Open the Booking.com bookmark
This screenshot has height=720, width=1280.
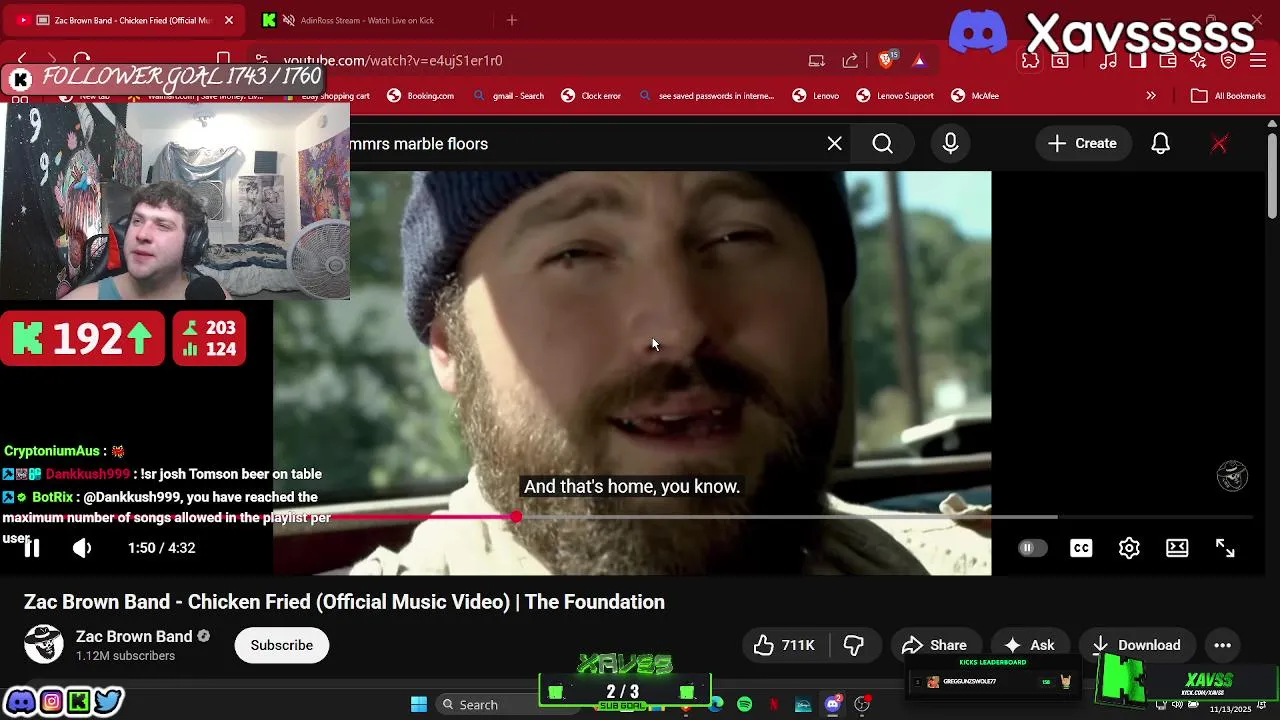(x=420, y=96)
